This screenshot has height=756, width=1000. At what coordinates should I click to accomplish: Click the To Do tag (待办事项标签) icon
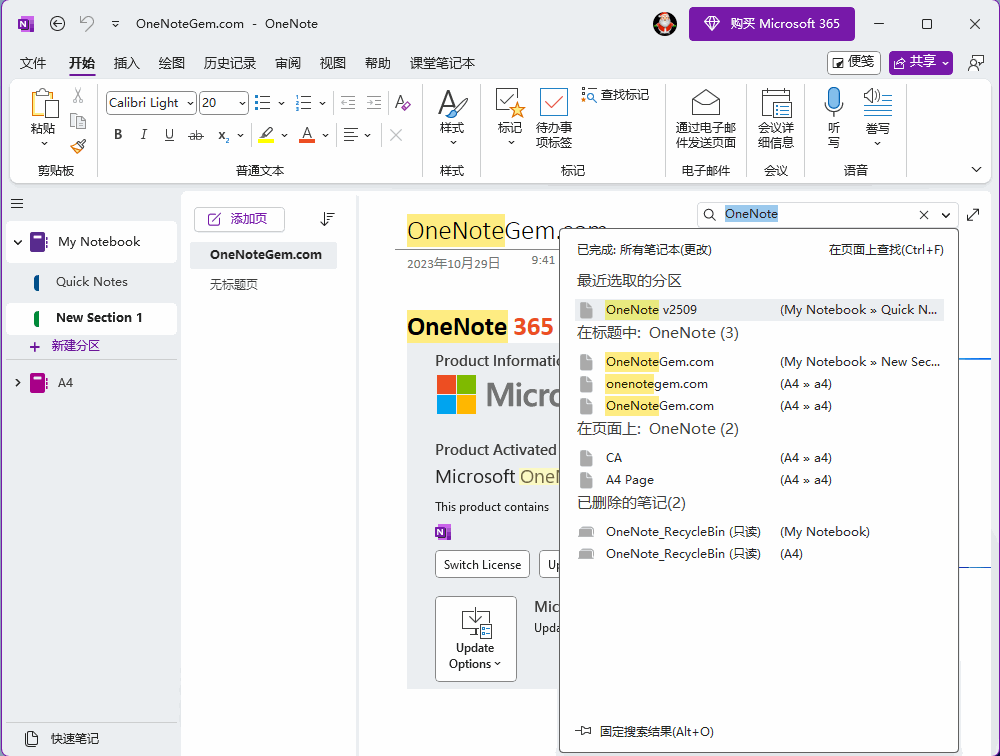[x=553, y=103]
